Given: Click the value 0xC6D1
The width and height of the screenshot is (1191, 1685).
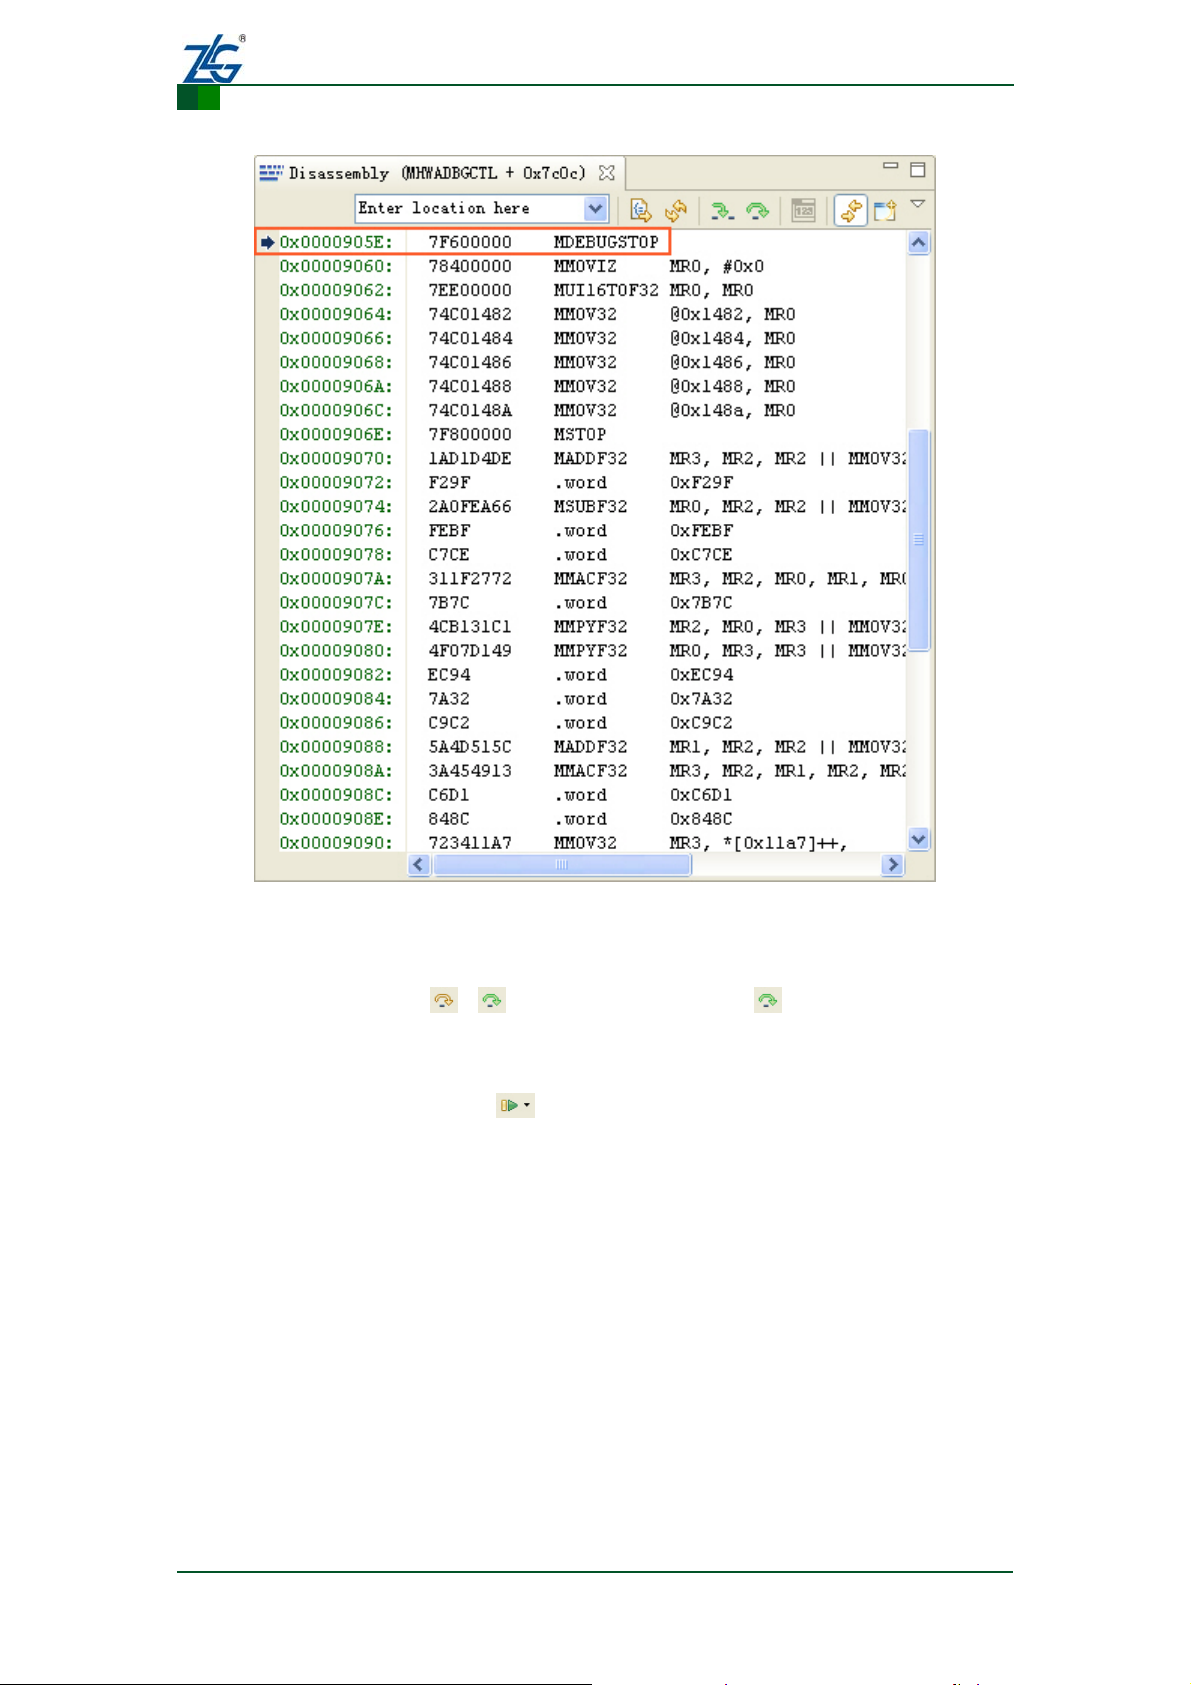Looking at the screenshot, I should coord(701,794).
